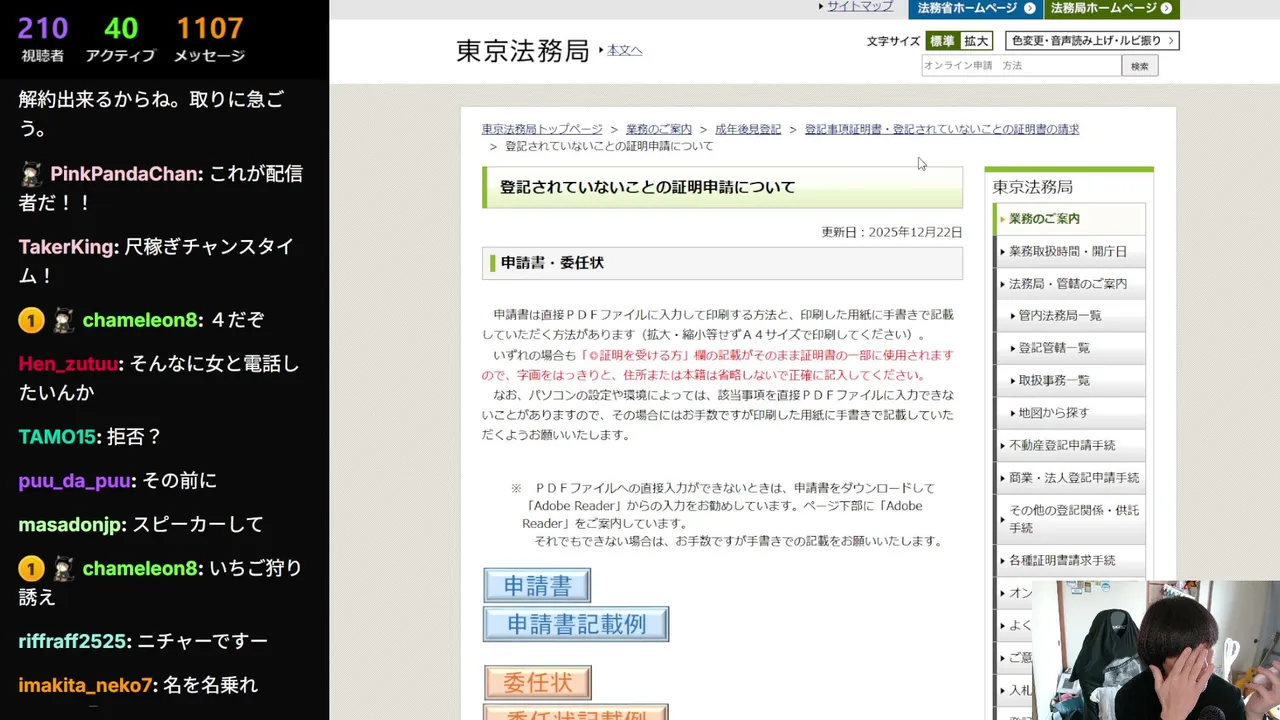Open 登記管轄一覧 sidebar item

tap(1069, 348)
